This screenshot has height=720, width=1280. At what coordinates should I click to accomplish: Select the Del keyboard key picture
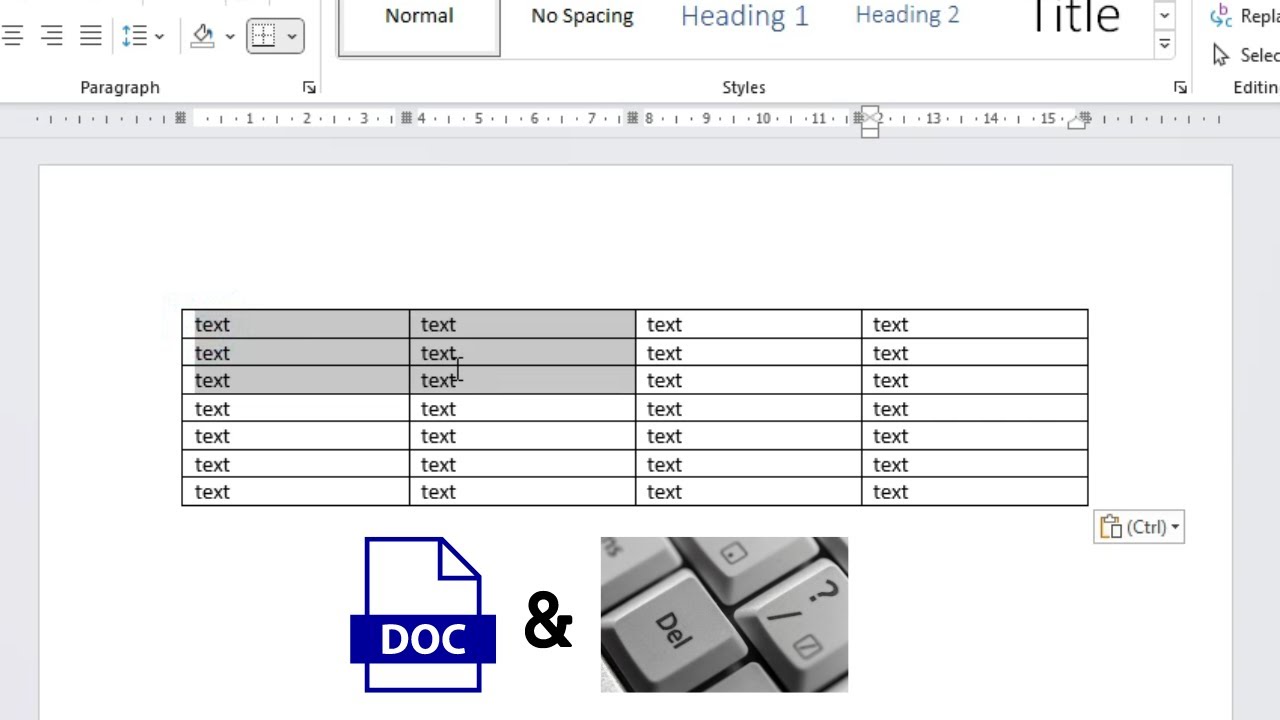[x=724, y=615]
